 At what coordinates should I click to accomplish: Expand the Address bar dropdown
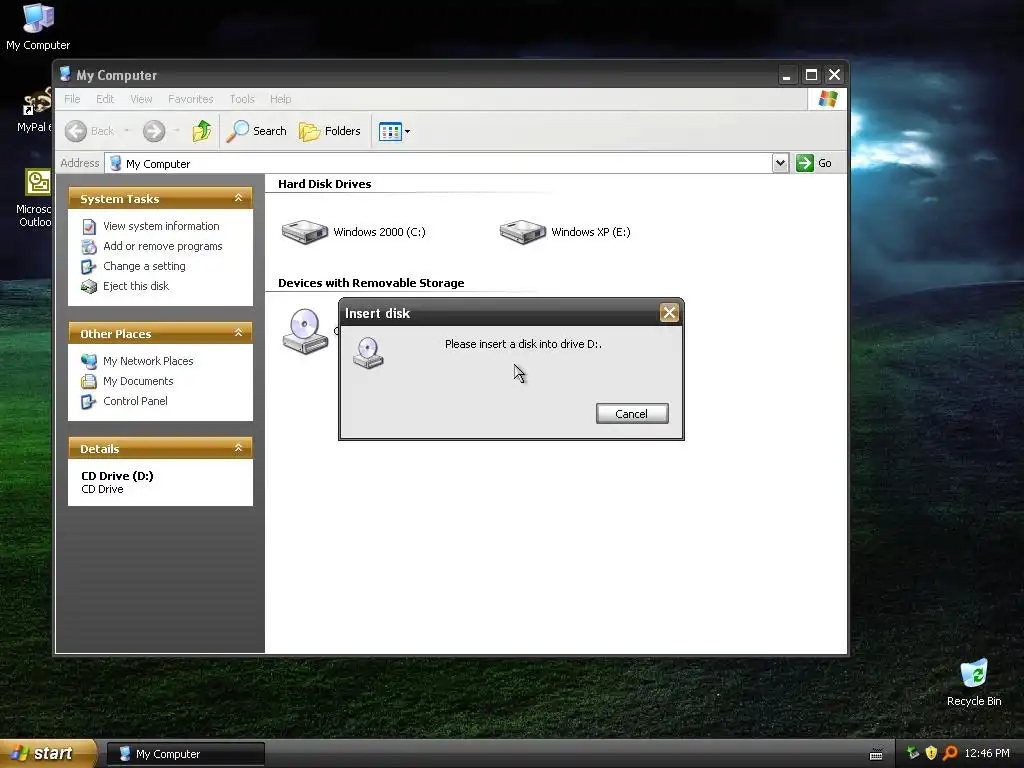click(x=780, y=163)
